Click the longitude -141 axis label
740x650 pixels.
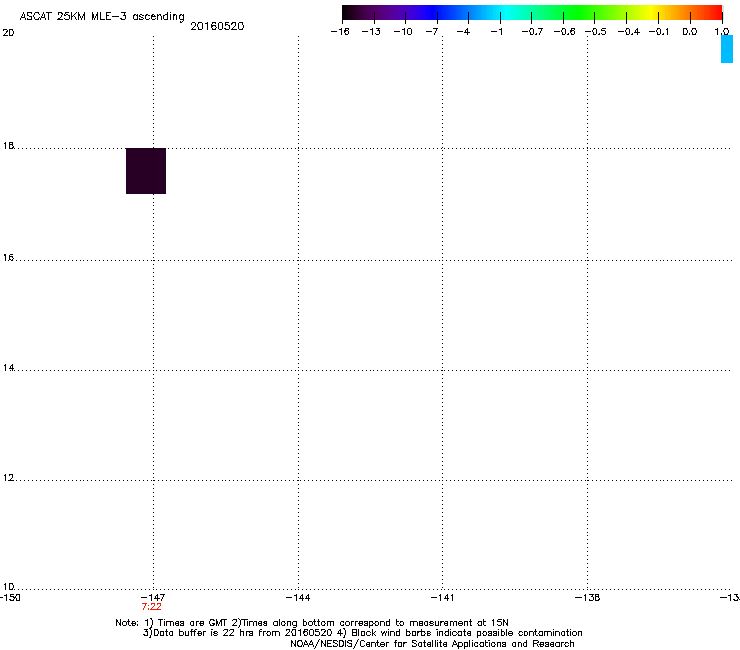coord(442,598)
